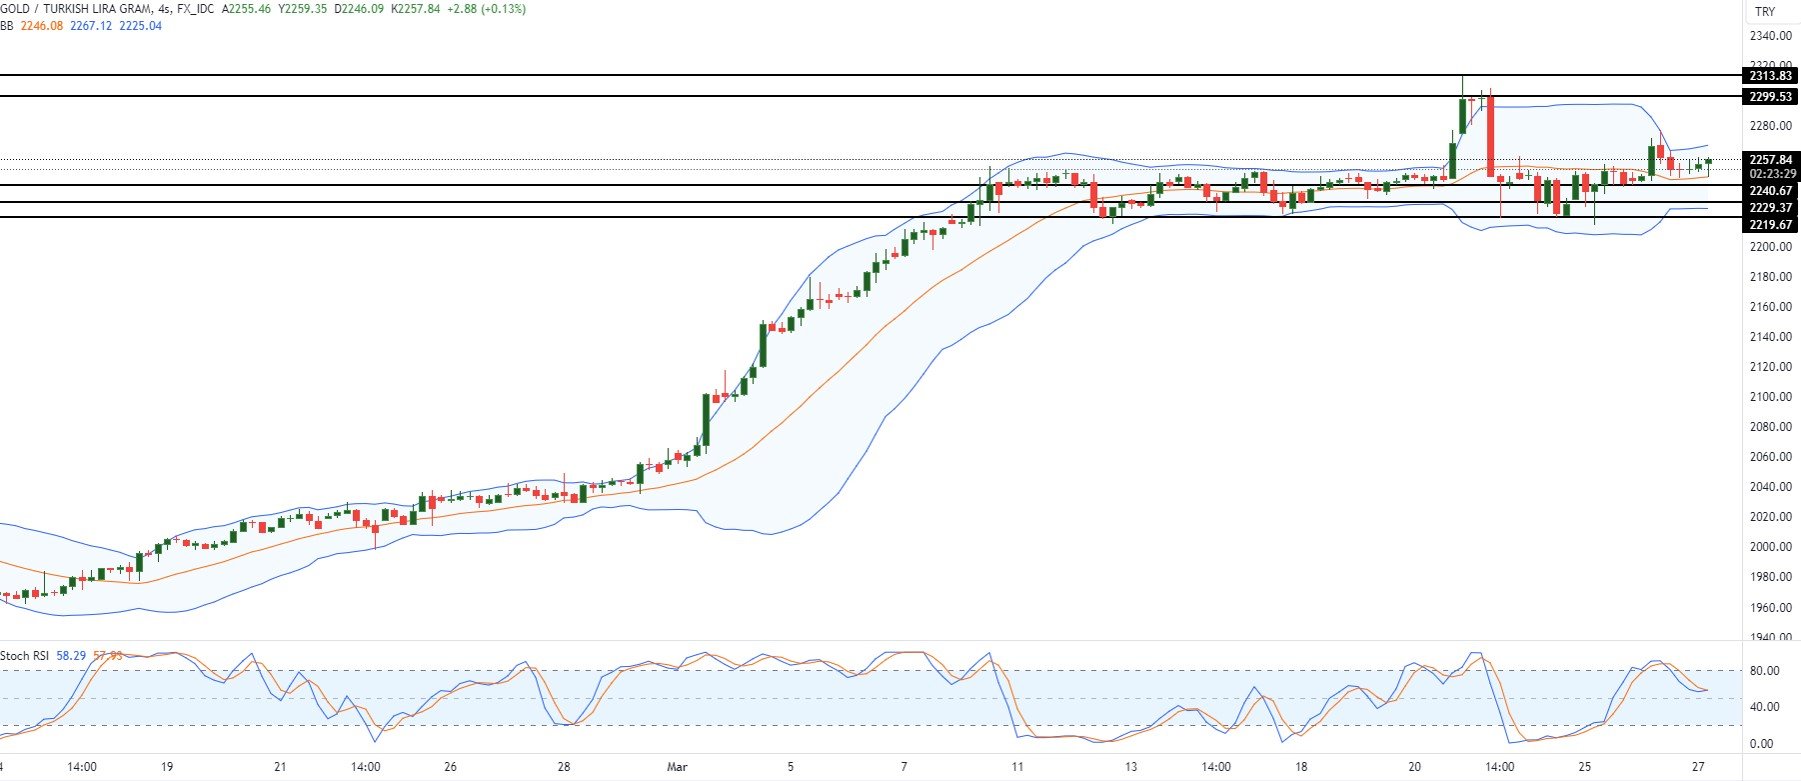This screenshot has height=781, width=1801.
Task: Click BB basis value 2246.08
Action: (41, 26)
